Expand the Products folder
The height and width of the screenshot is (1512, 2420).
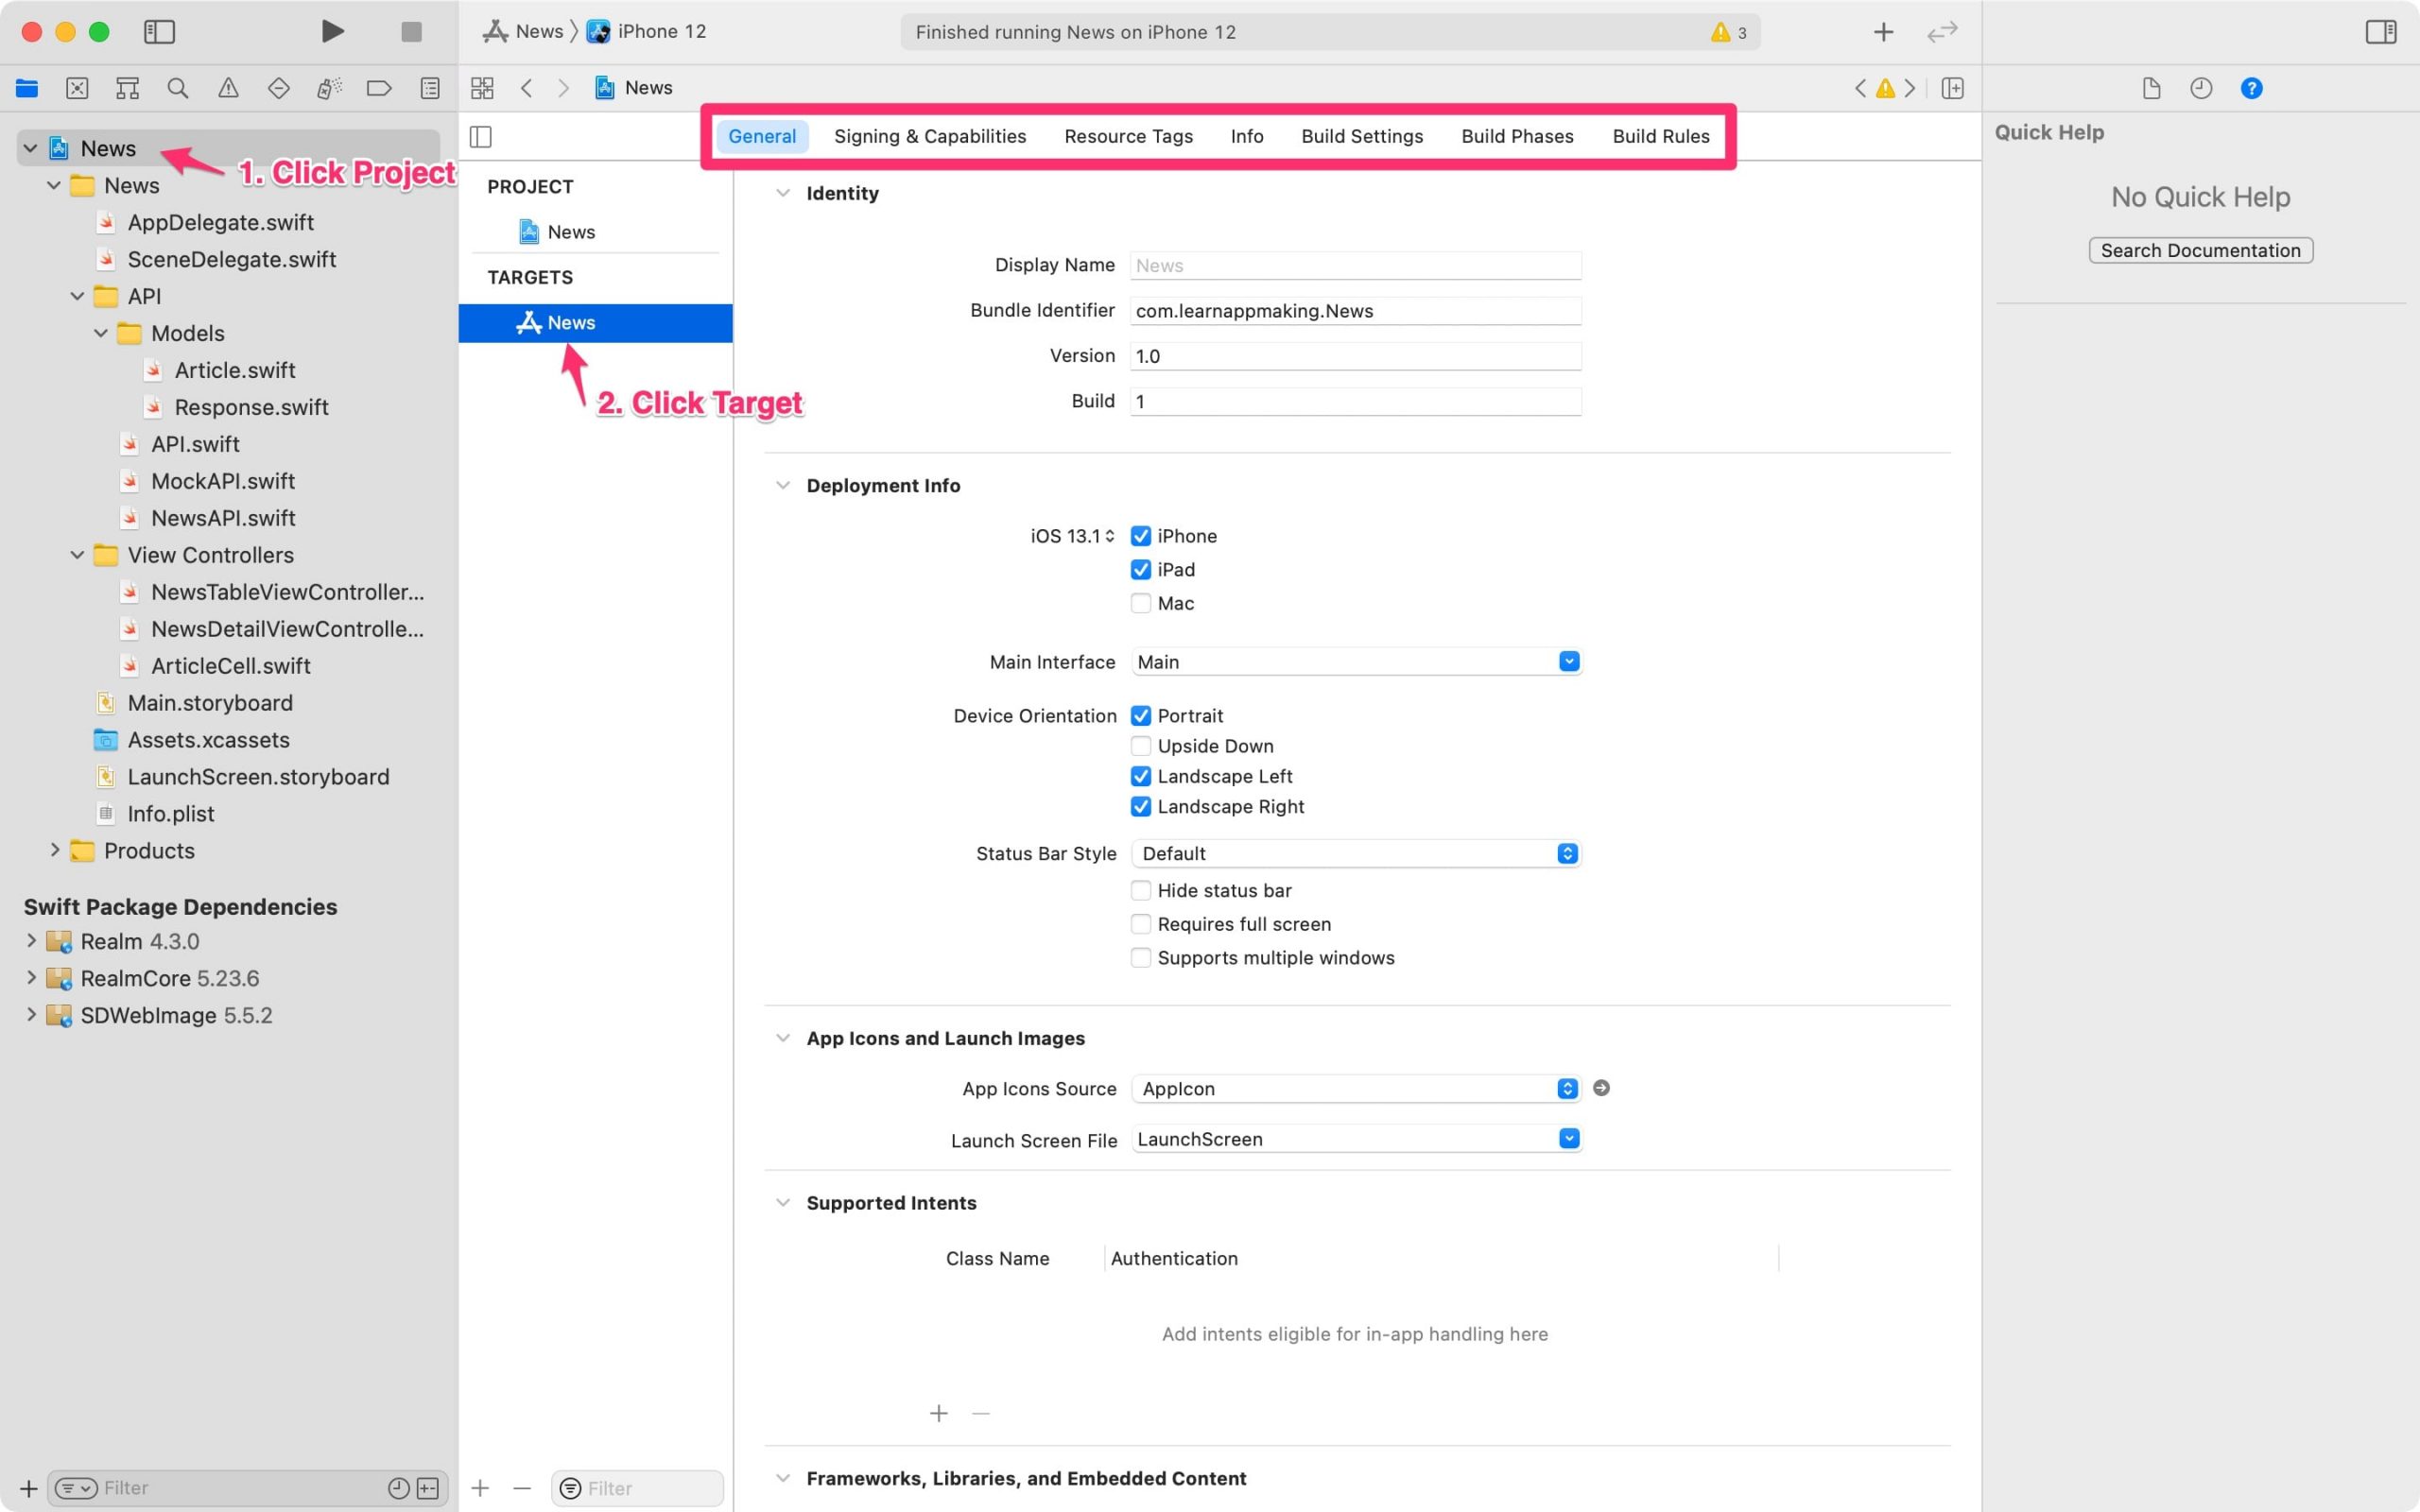(x=54, y=850)
